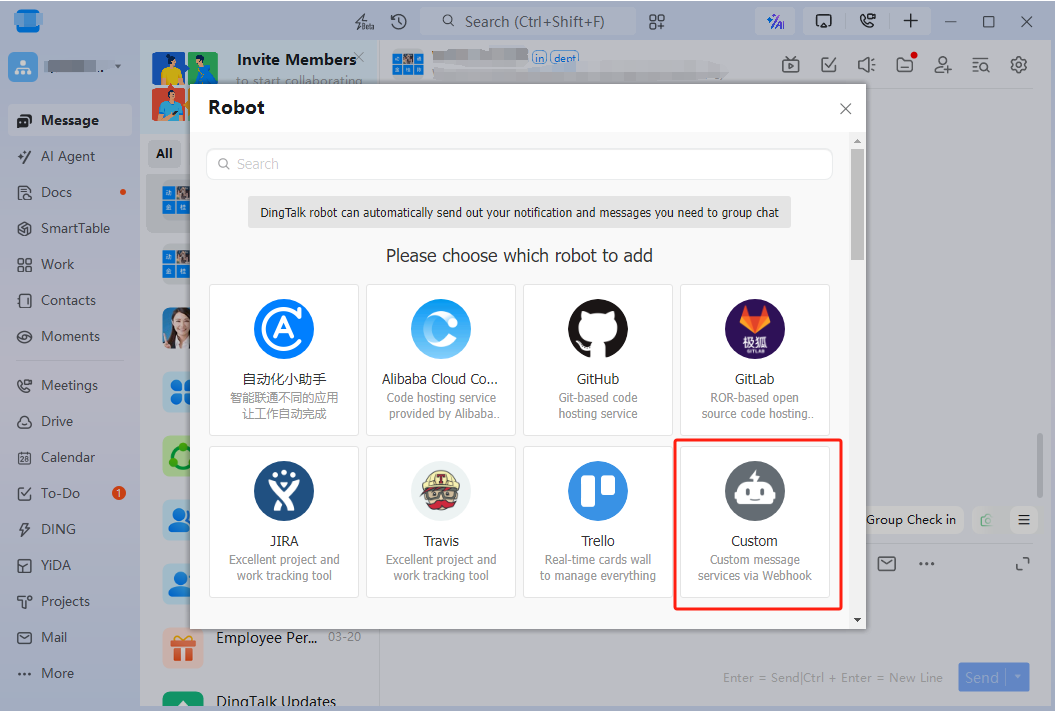
Task: Expand the organization name dropdown
Action: 118,67
